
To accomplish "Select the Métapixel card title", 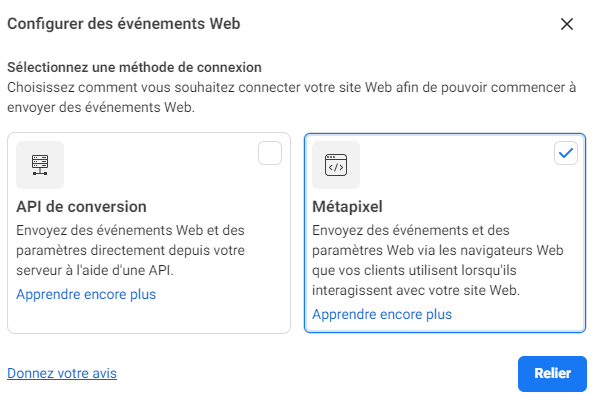I will click(x=347, y=206).
